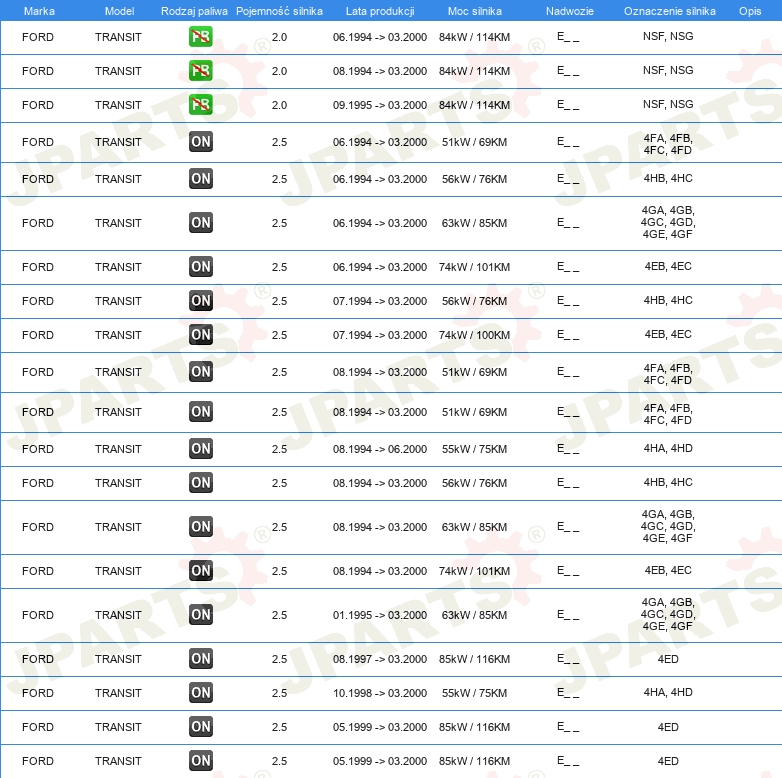Viewport: 782px width, 778px height.
Task: Click the PB fuel icon in the 08.1994 2.0 row
Action: click(x=200, y=71)
